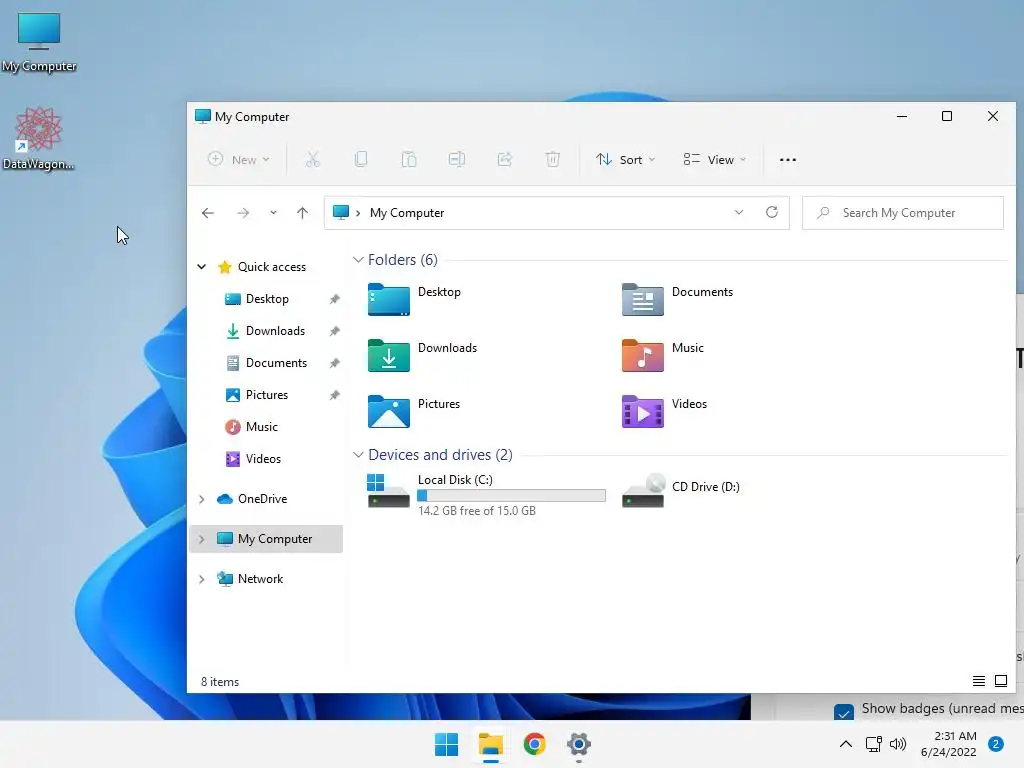Select Documents in Quick access
1024x768 pixels.
[x=276, y=363]
